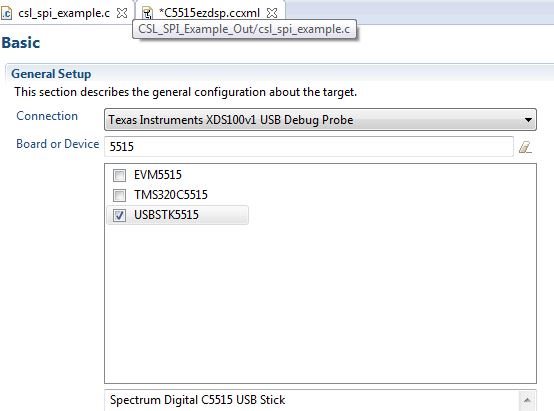The image size is (554, 411).
Task: Switch to the csl_spi_example.c tab
Action: pos(64,13)
